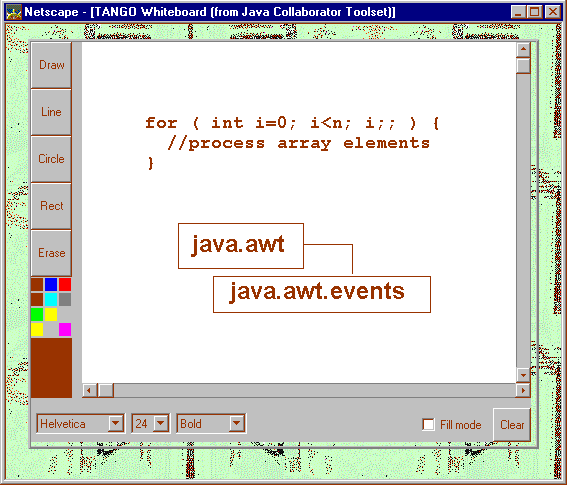Pick the blue color swatch
The width and height of the screenshot is (567, 485).
[51, 284]
